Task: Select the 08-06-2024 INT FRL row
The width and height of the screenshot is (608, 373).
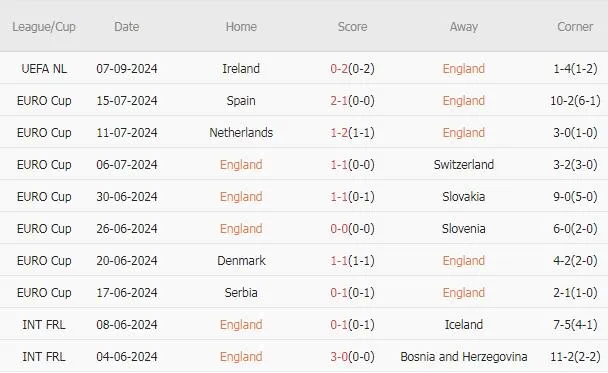Action: coord(304,325)
